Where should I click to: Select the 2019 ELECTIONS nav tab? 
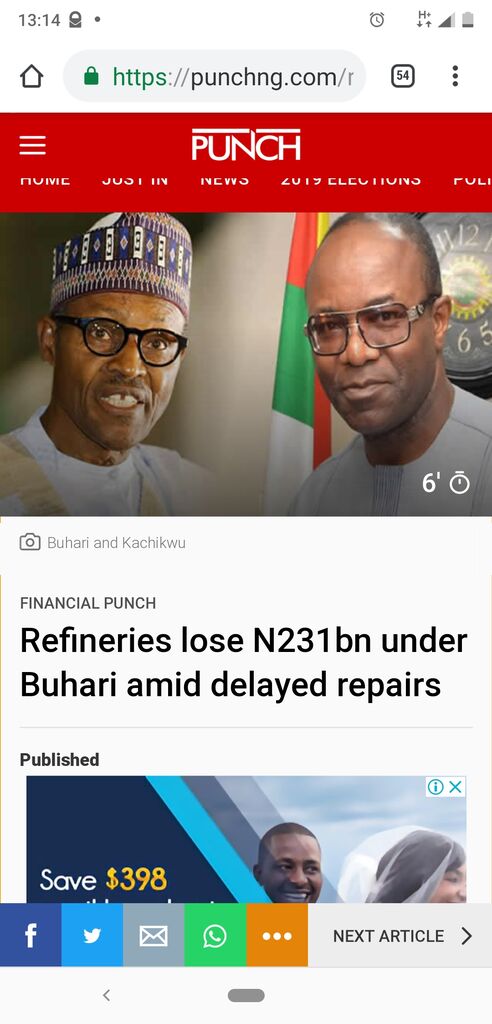pos(351,179)
